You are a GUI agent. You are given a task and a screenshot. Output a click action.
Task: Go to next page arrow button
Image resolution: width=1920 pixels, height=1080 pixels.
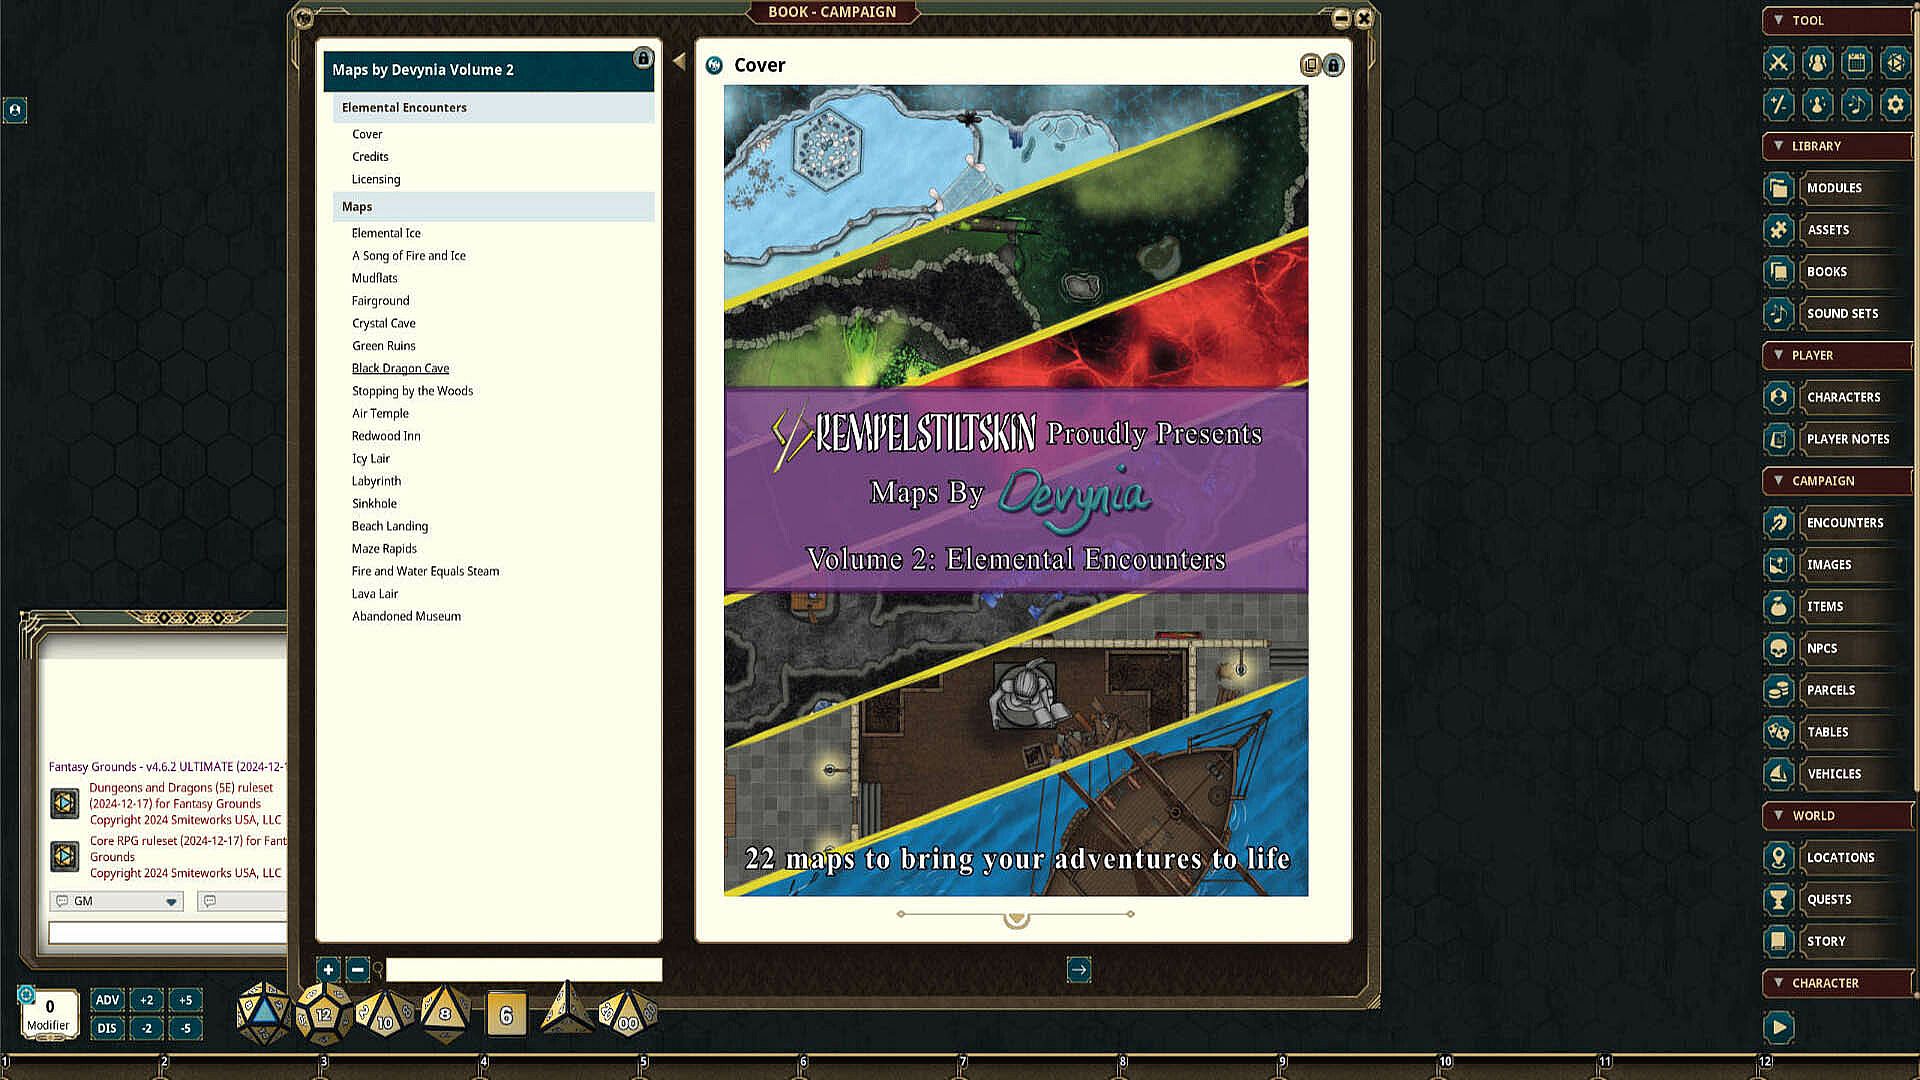tap(1079, 969)
